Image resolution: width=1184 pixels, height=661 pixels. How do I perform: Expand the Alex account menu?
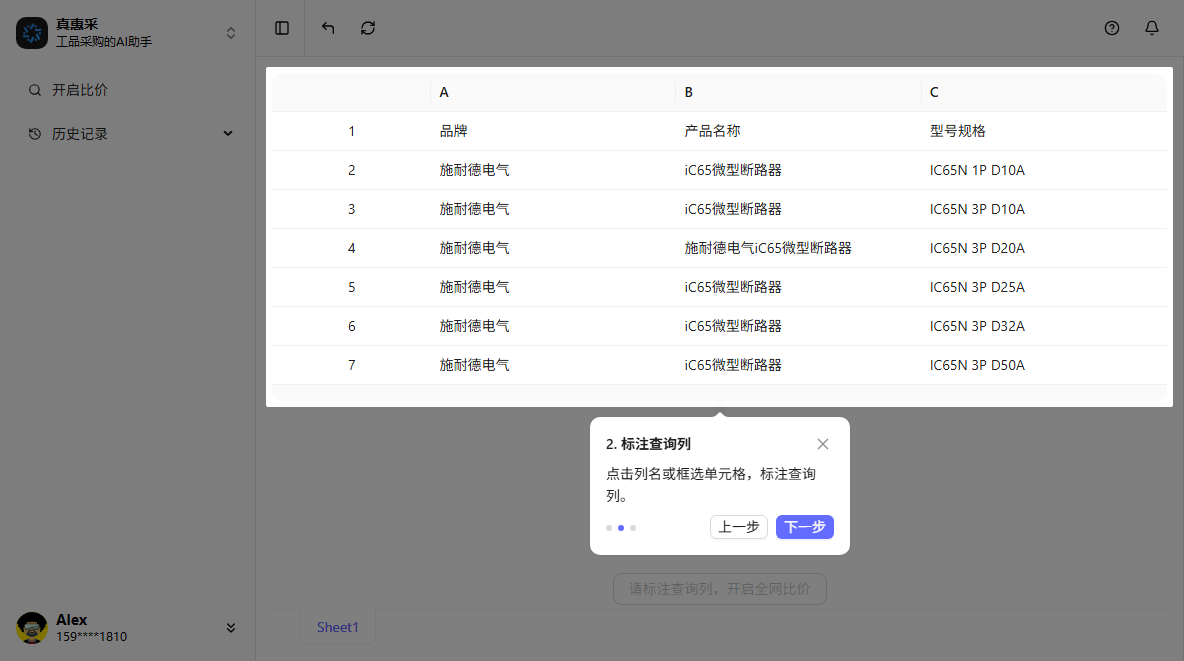pyautogui.click(x=231, y=628)
